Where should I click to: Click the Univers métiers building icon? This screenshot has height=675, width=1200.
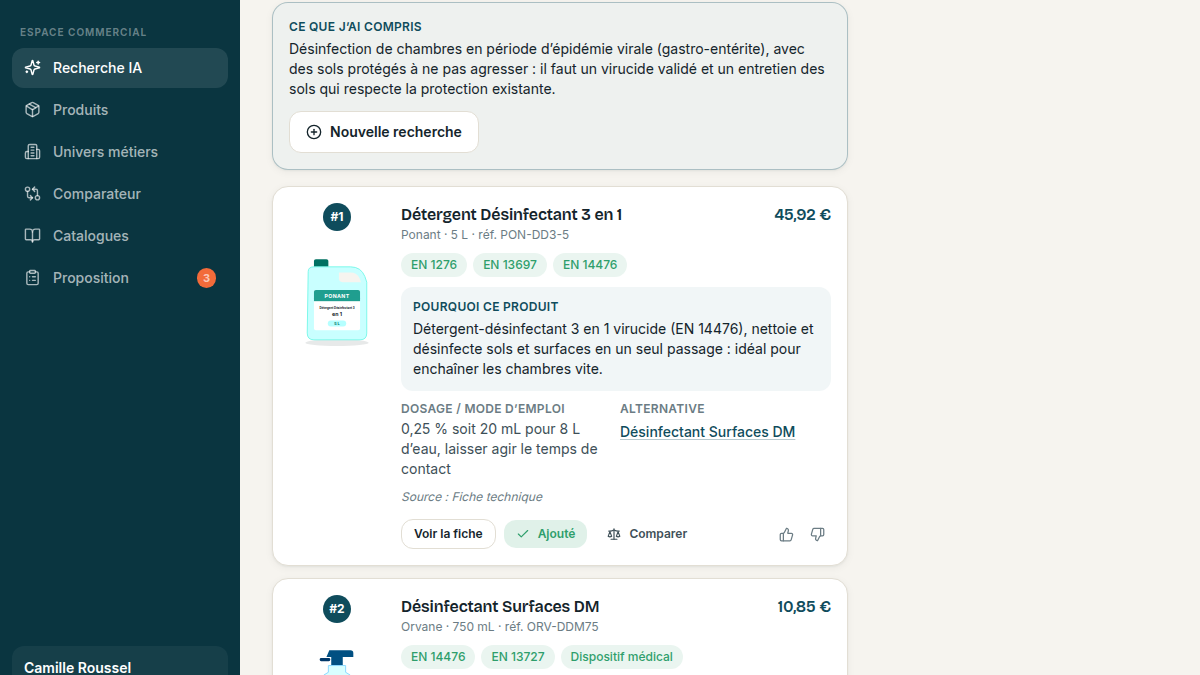(33, 152)
